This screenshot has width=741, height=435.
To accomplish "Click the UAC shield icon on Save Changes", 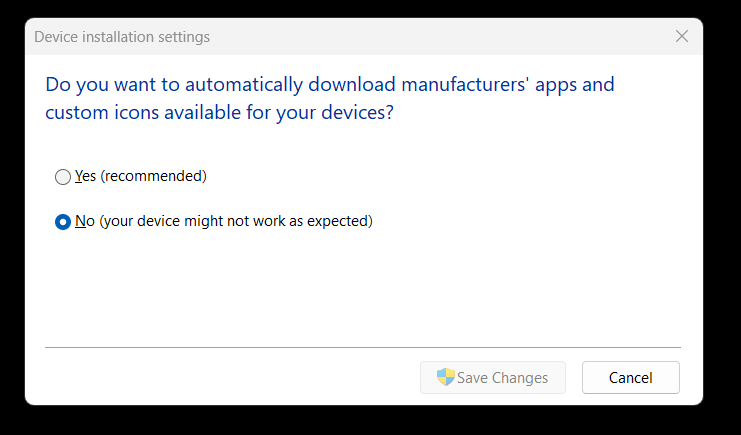I will click(446, 377).
